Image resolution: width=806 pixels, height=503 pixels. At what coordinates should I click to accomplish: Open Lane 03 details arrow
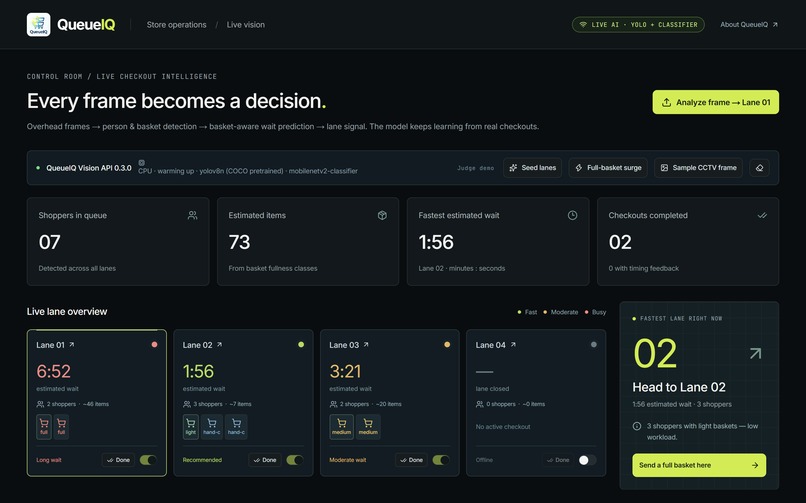click(366, 345)
